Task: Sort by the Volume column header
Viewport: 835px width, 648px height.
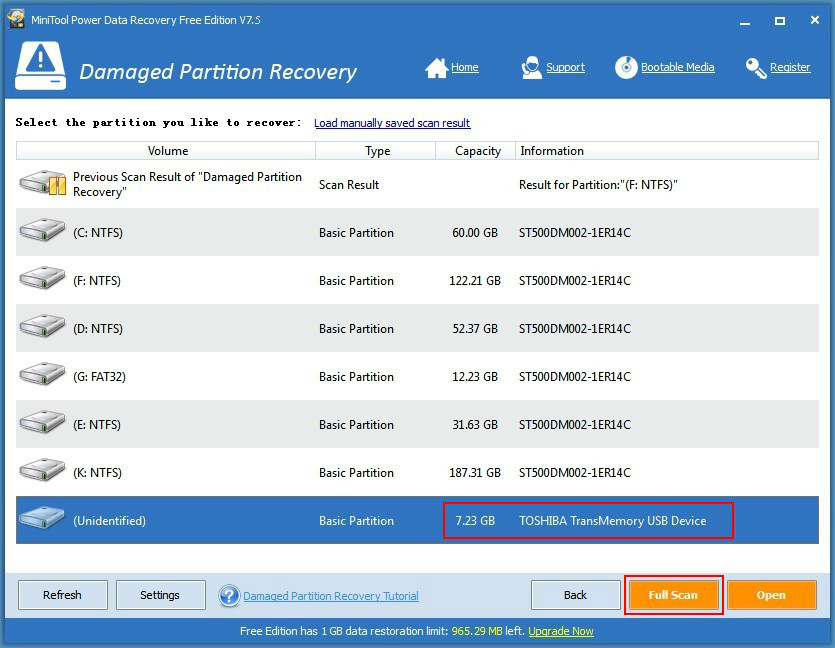Action: [x=166, y=151]
